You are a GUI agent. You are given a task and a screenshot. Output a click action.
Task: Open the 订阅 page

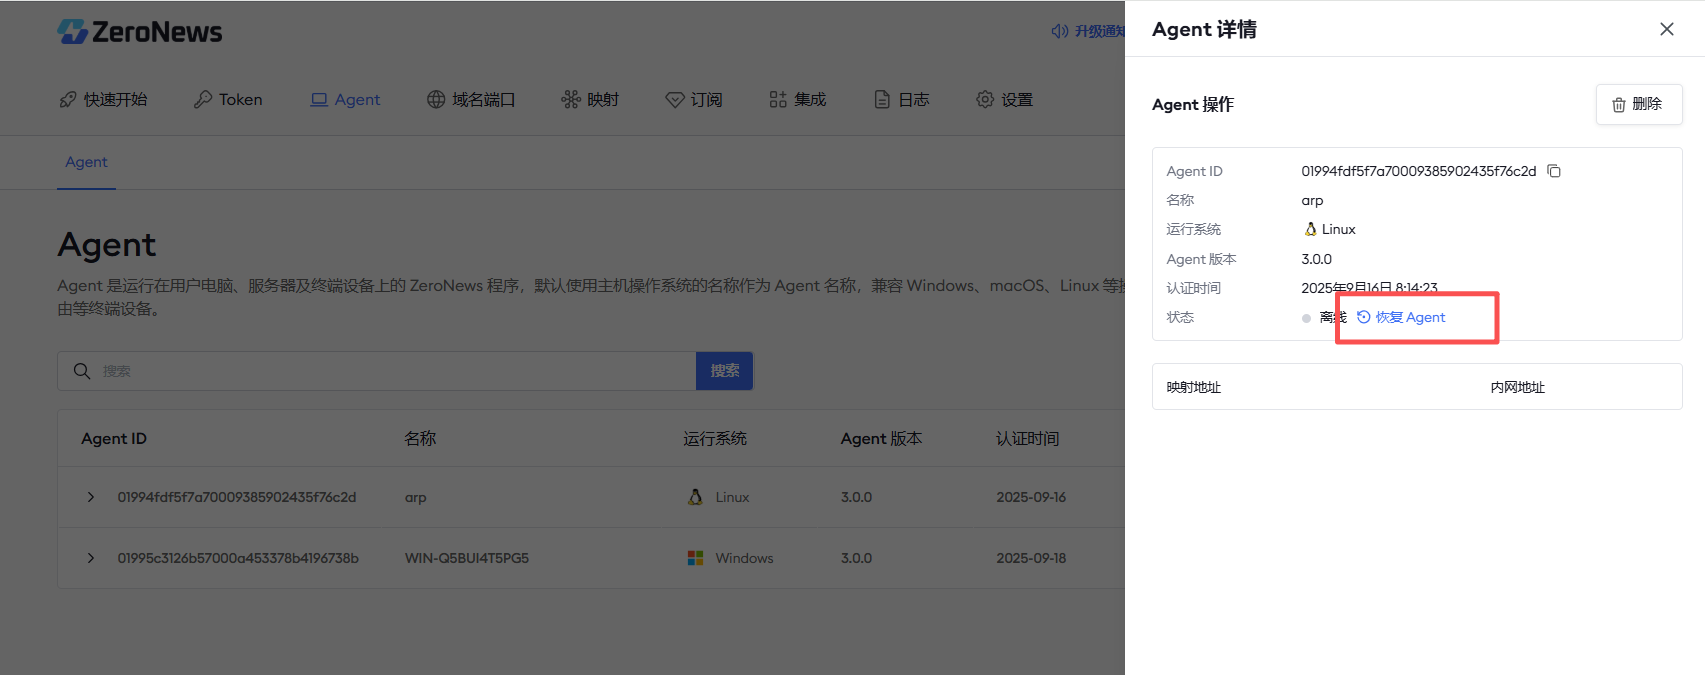pyautogui.click(x=694, y=100)
